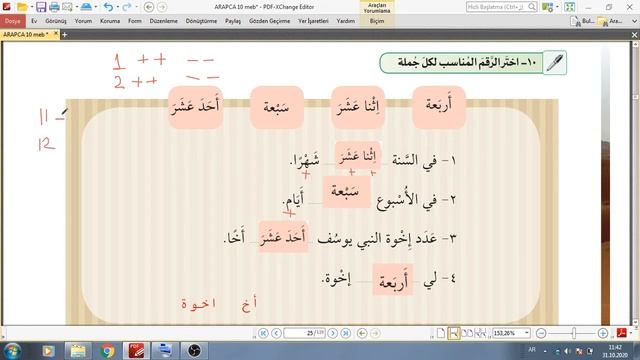Open the undo history dropdown arrow

coord(118,7)
